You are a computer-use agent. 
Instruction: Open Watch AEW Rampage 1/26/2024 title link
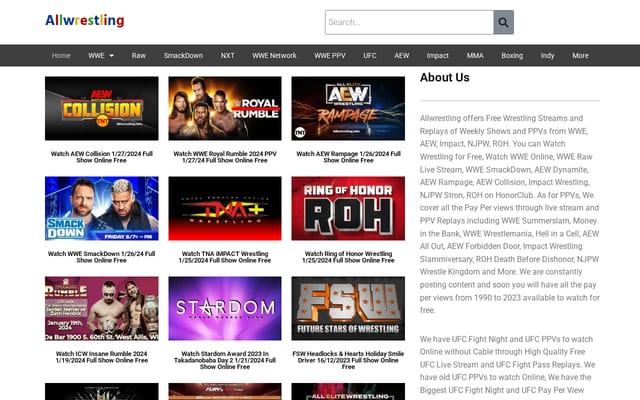pyautogui.click(x=348, y=157)
